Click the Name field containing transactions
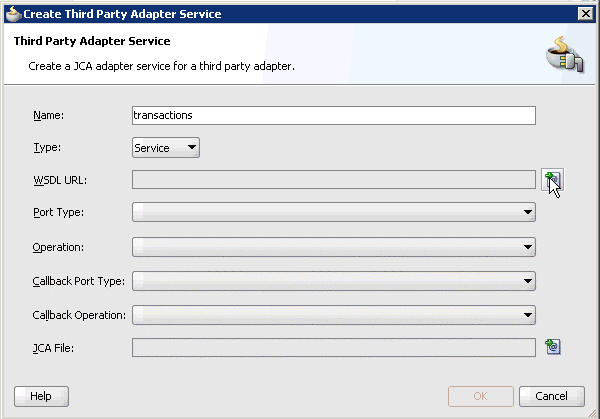The width and height of the screenshot is (600, 419). [334, 115]
